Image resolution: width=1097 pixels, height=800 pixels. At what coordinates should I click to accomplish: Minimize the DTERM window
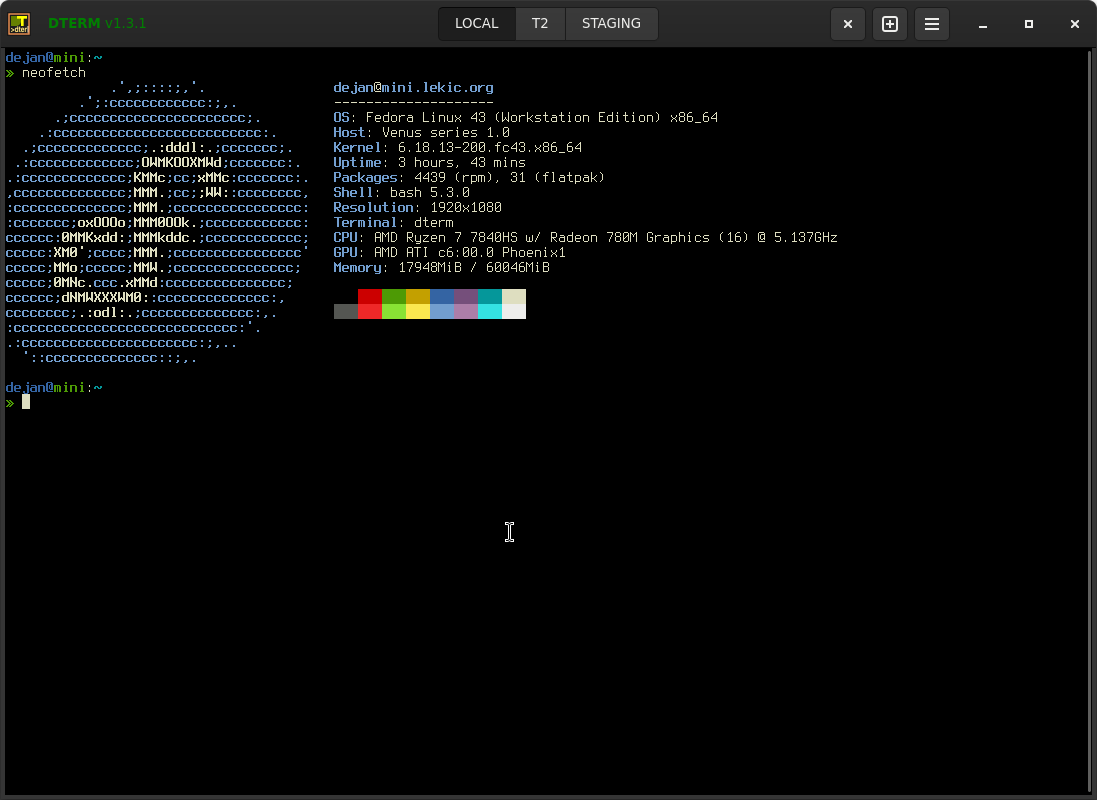[x=982, y=24]
